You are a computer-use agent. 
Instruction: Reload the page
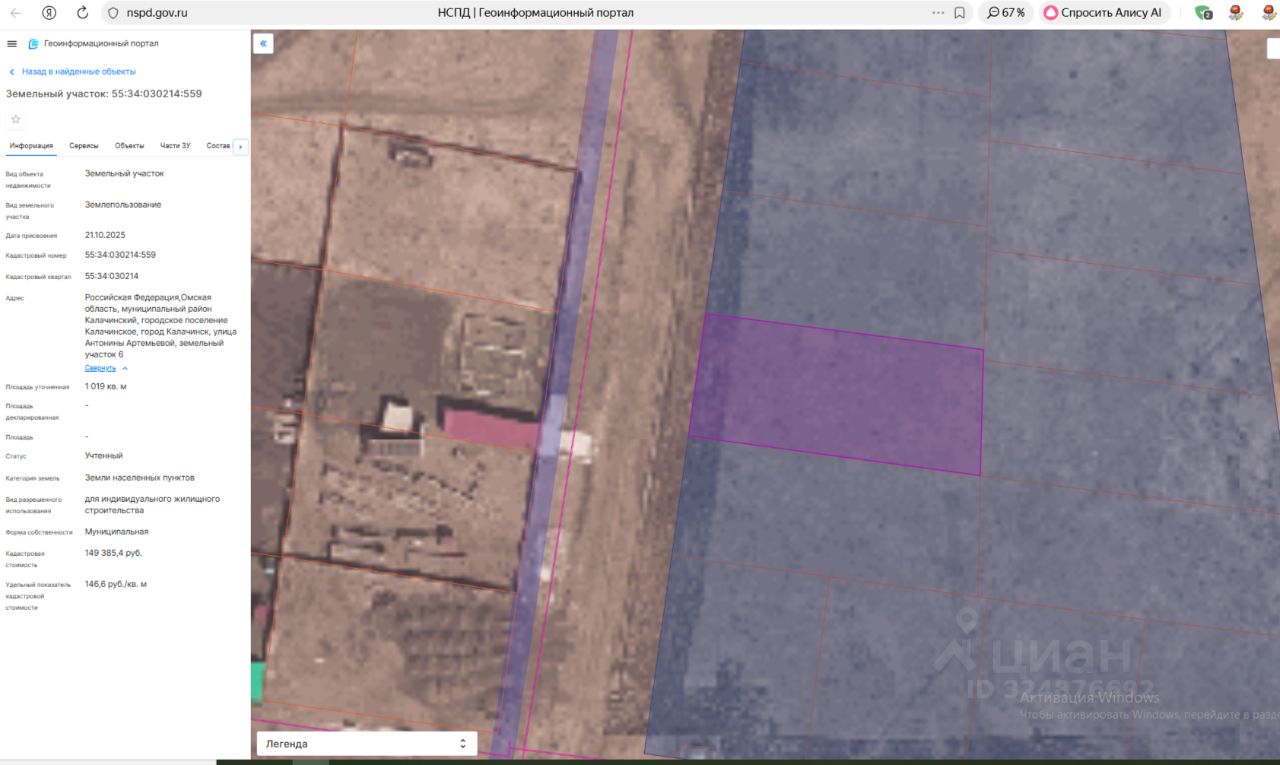coord(82,13)
